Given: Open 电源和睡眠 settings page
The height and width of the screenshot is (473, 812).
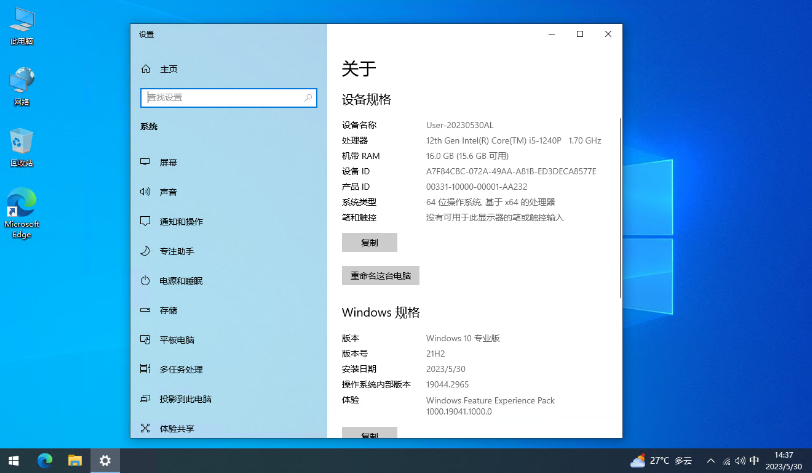Looking at the screenshot, I should point(181,280).
